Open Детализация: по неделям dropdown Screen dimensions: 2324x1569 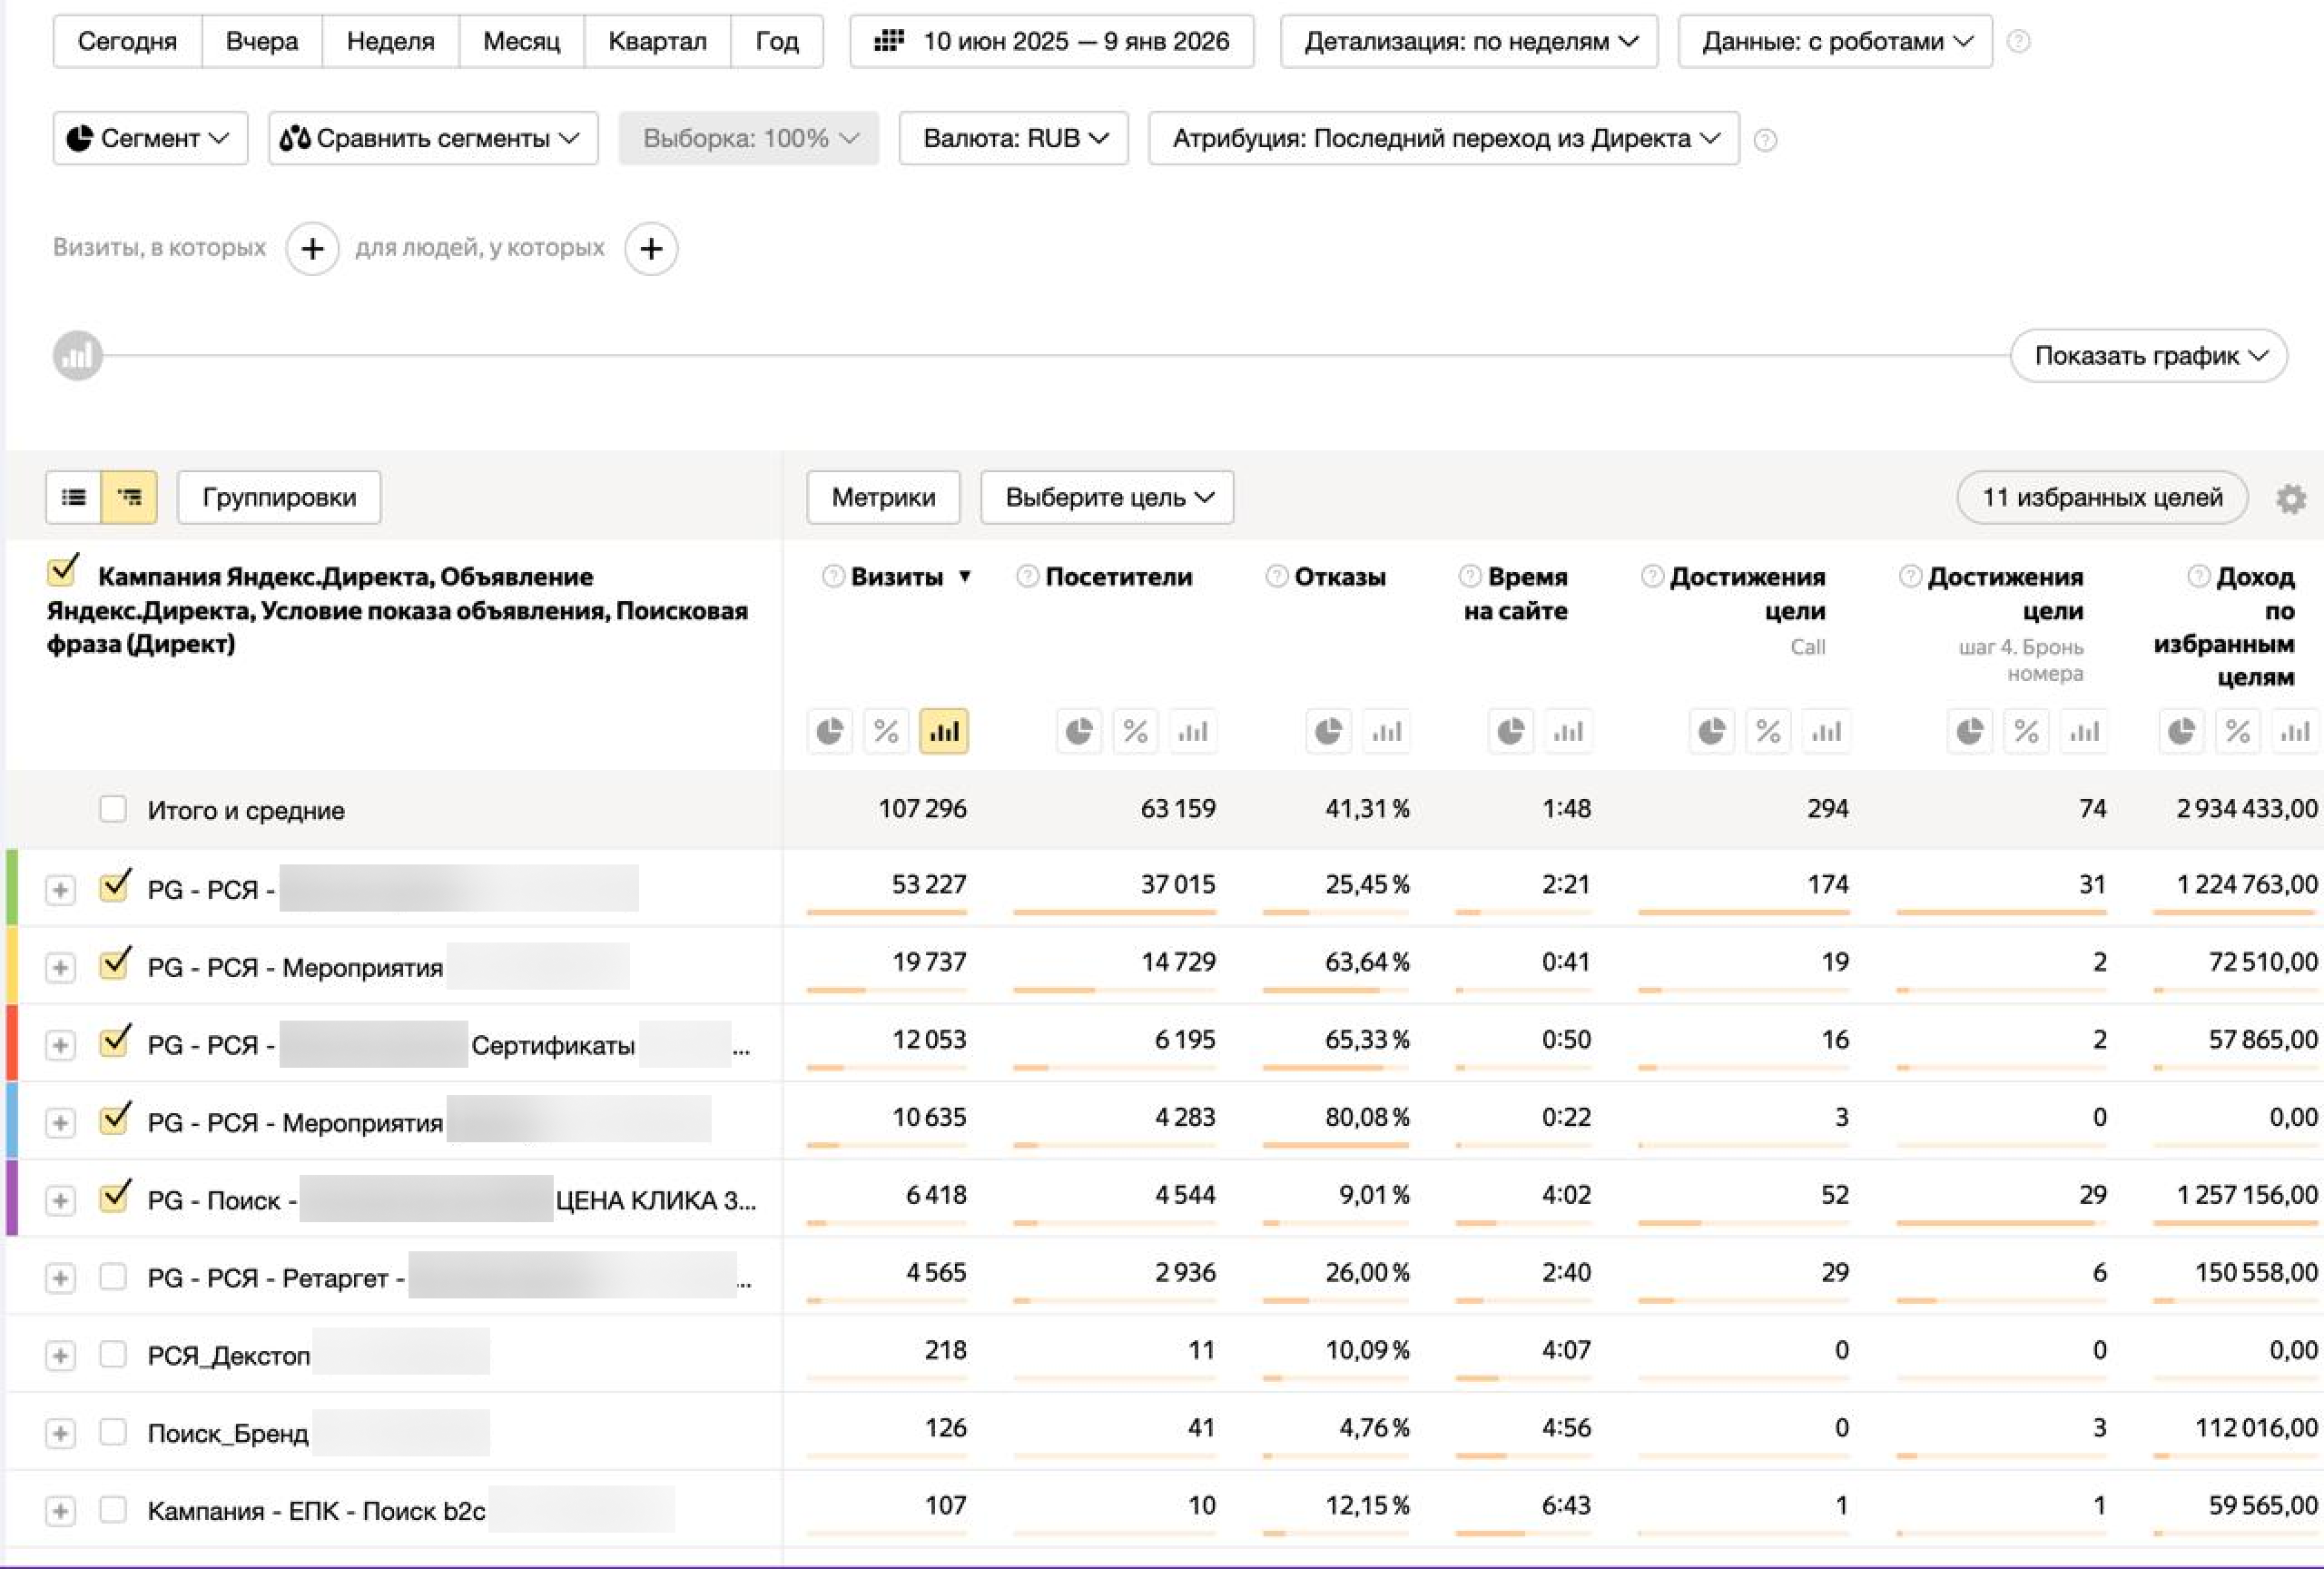coord(1468,41)
